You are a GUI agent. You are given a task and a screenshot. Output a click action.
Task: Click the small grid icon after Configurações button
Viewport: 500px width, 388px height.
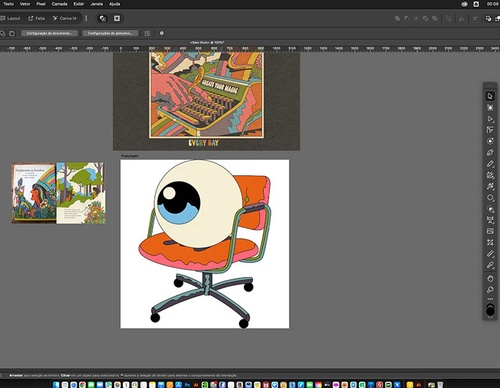(x=147, y=33)
